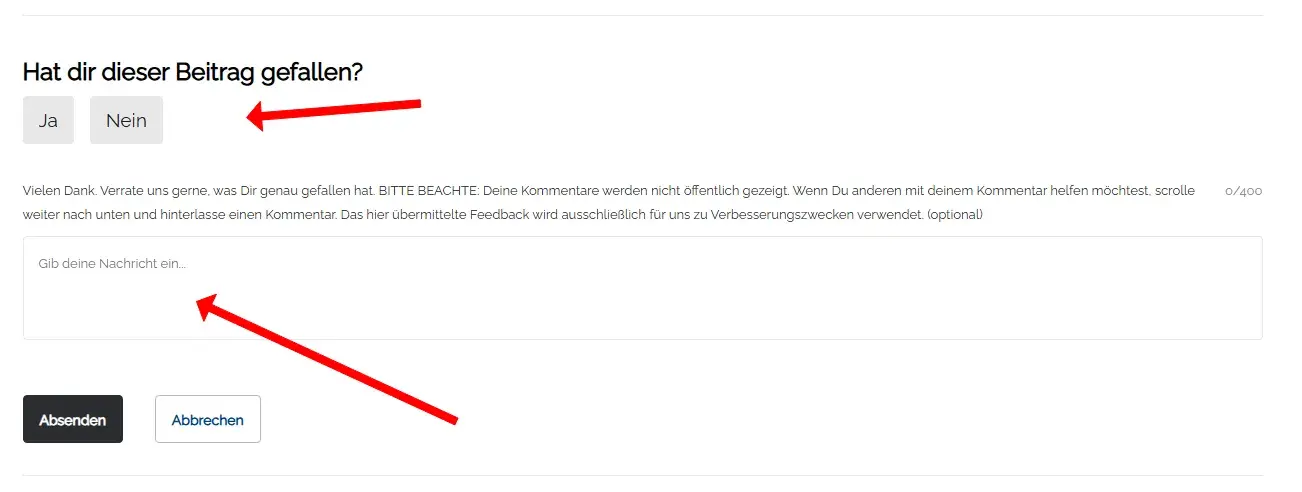The image size is (1302, 492).
Task: Click the horizontal divider above the heading
Action: tap(642, 15)
